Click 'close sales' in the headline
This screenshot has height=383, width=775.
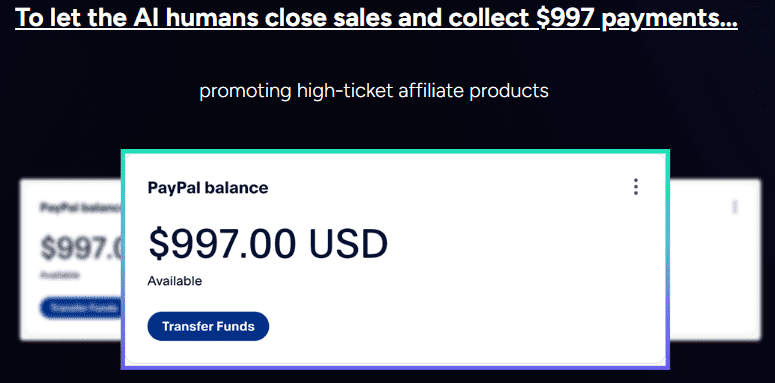(331, 17)
